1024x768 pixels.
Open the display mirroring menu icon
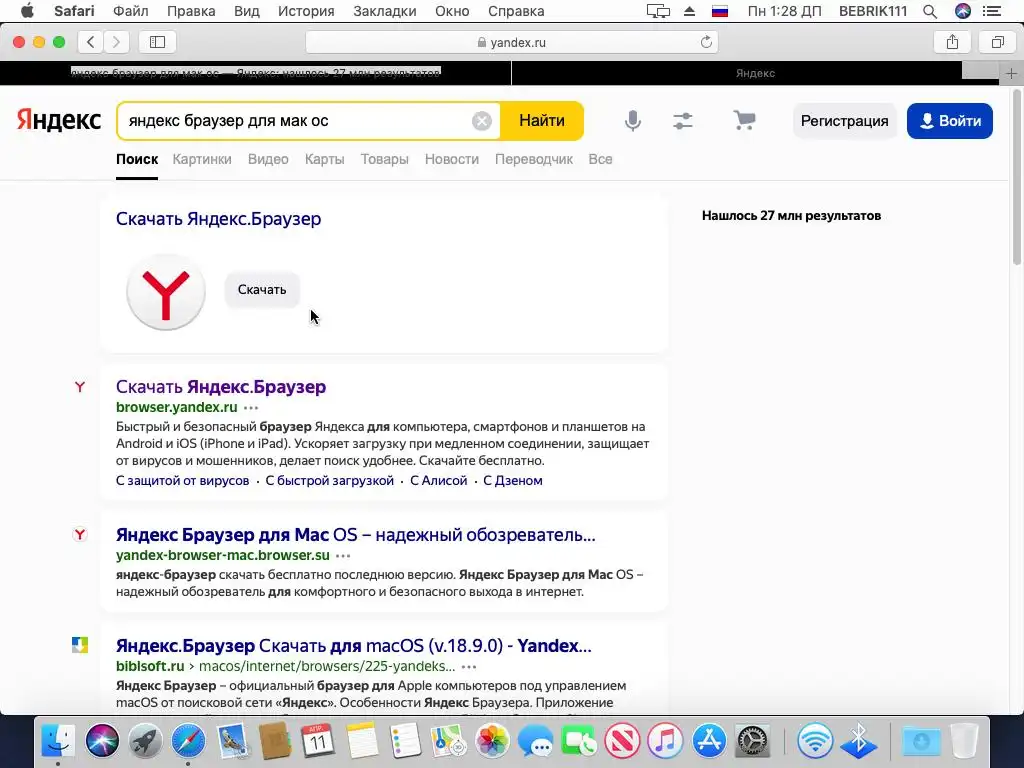[658, 11]
